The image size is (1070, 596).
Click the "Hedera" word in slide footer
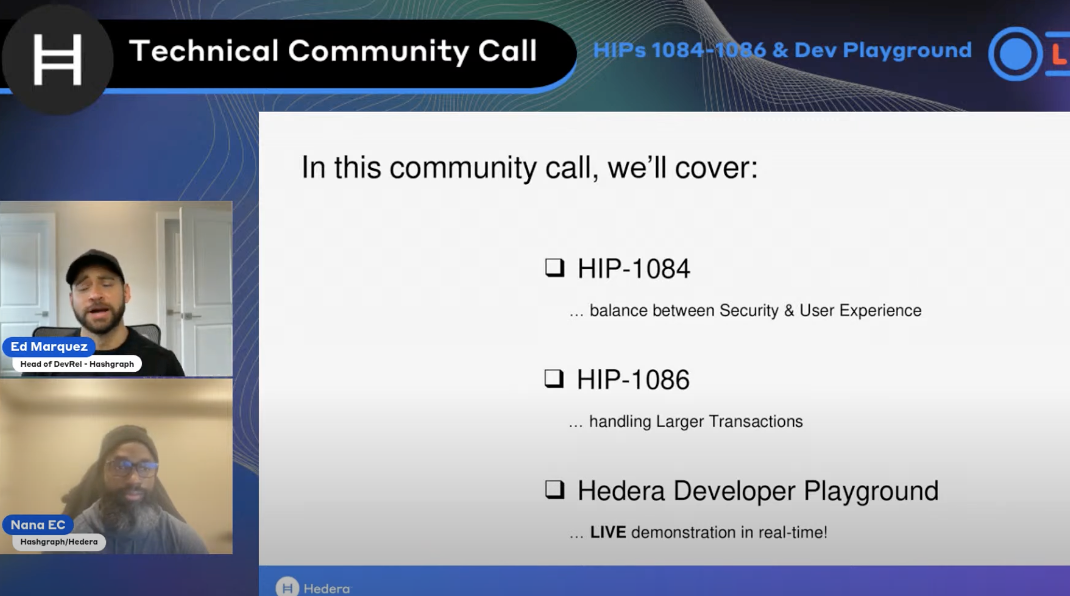pos(327,588)
